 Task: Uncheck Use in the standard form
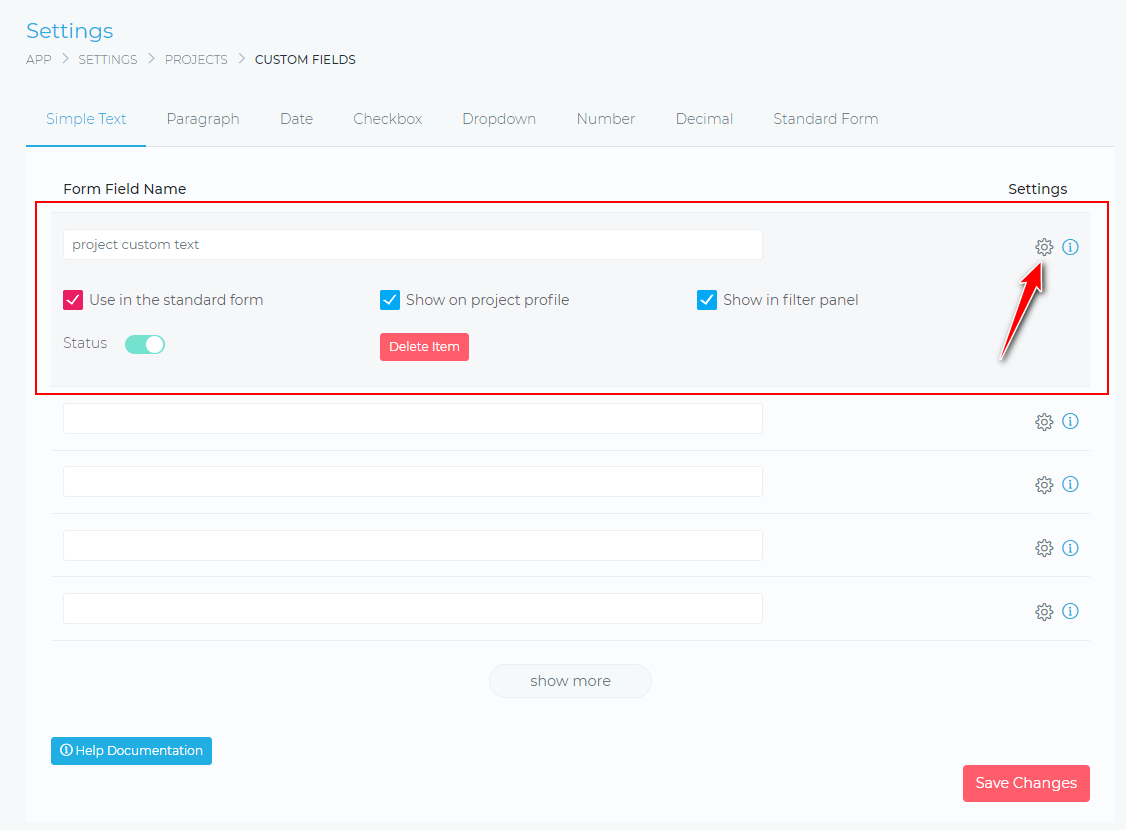click(73, 299)
